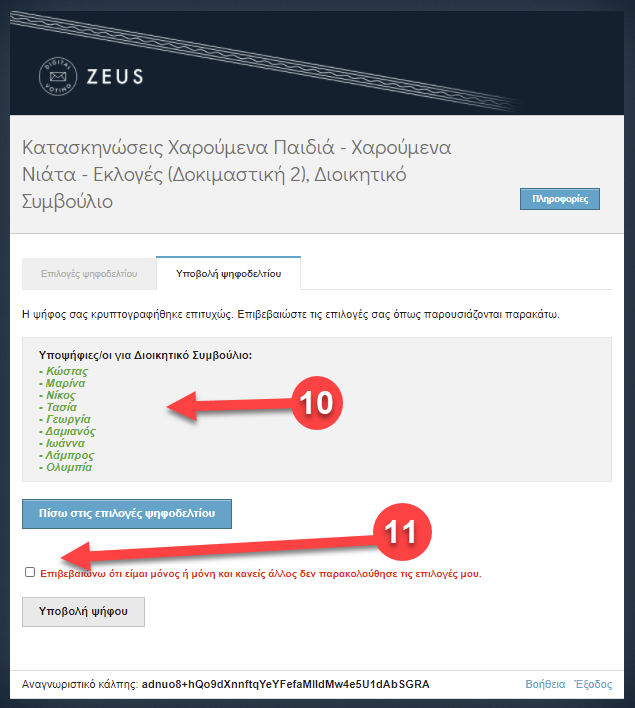Screen dimensions: 635x708
Task: Click the red confirmation text starting with Επιβεβαιώνω
Action: point(260,574)
